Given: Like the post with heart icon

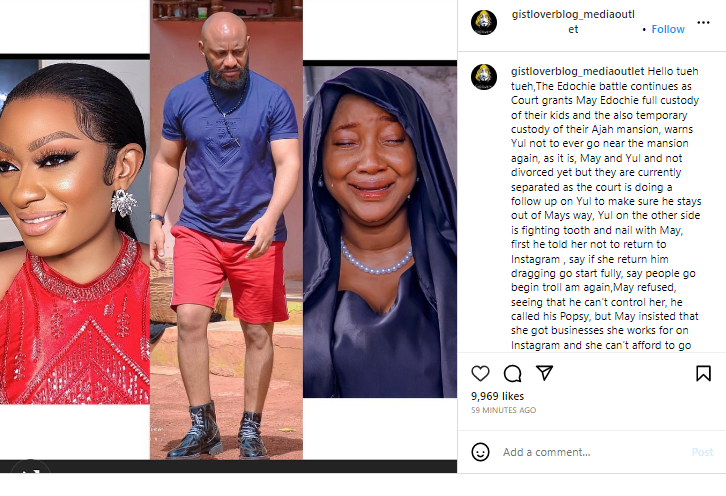Looking at the screenshot, I should point(480,373).
